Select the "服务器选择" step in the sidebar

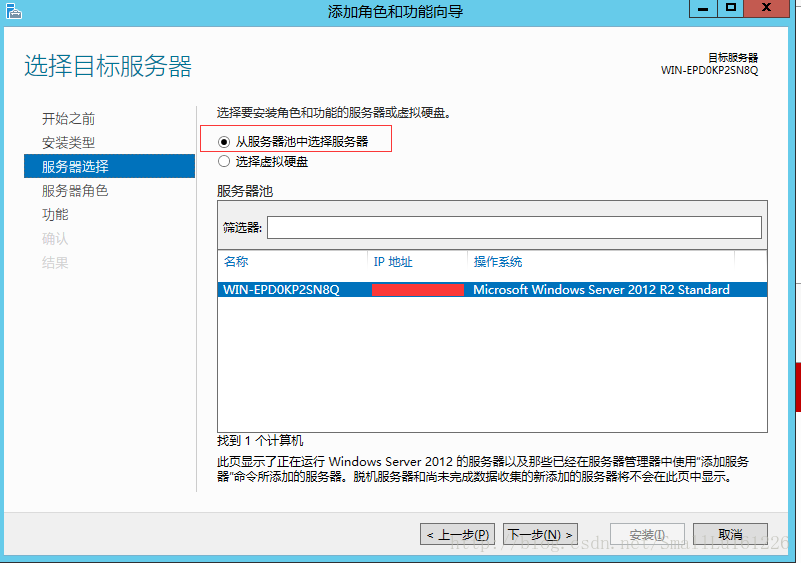click(109, 166)
